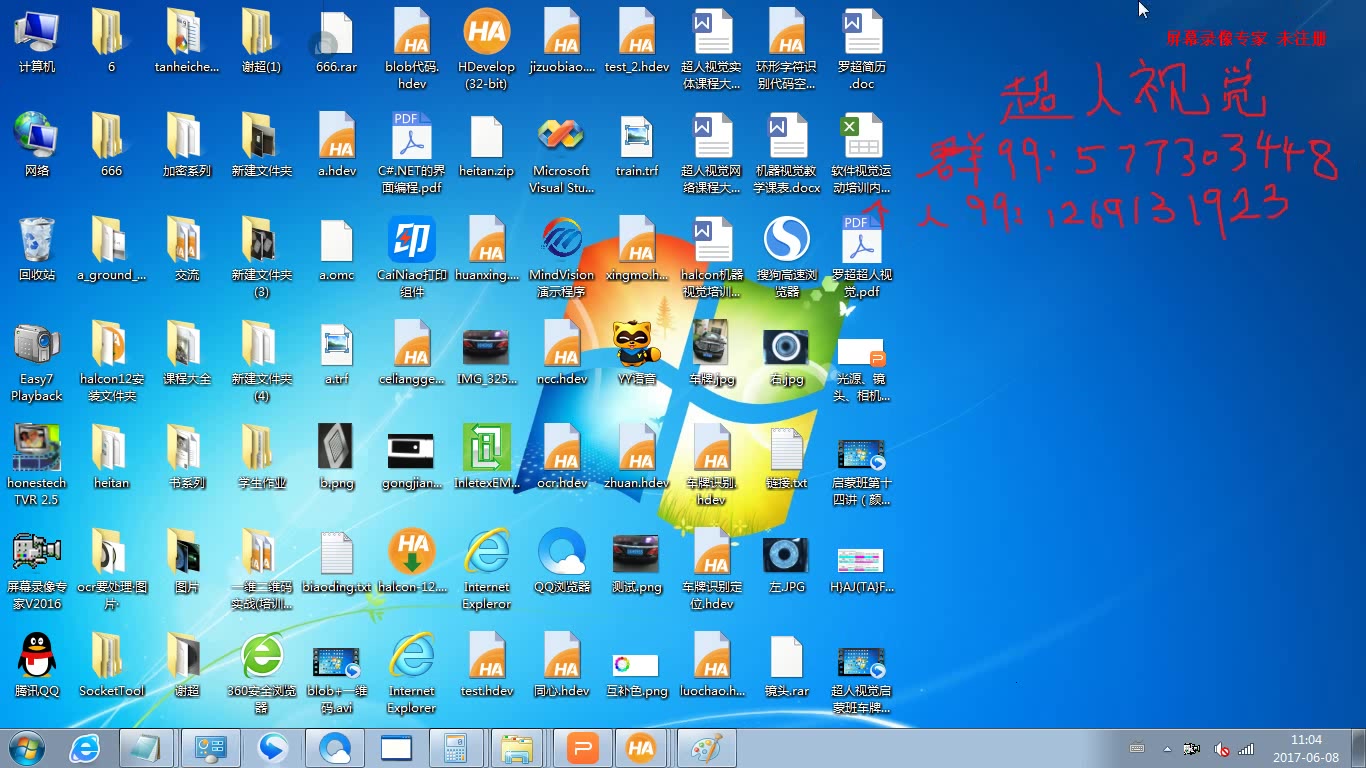Image resolution: width=1366 pixels, height=768 pixels.
Task: Open Internet Explorer from taskbar
Action: (x=85, y=748)
